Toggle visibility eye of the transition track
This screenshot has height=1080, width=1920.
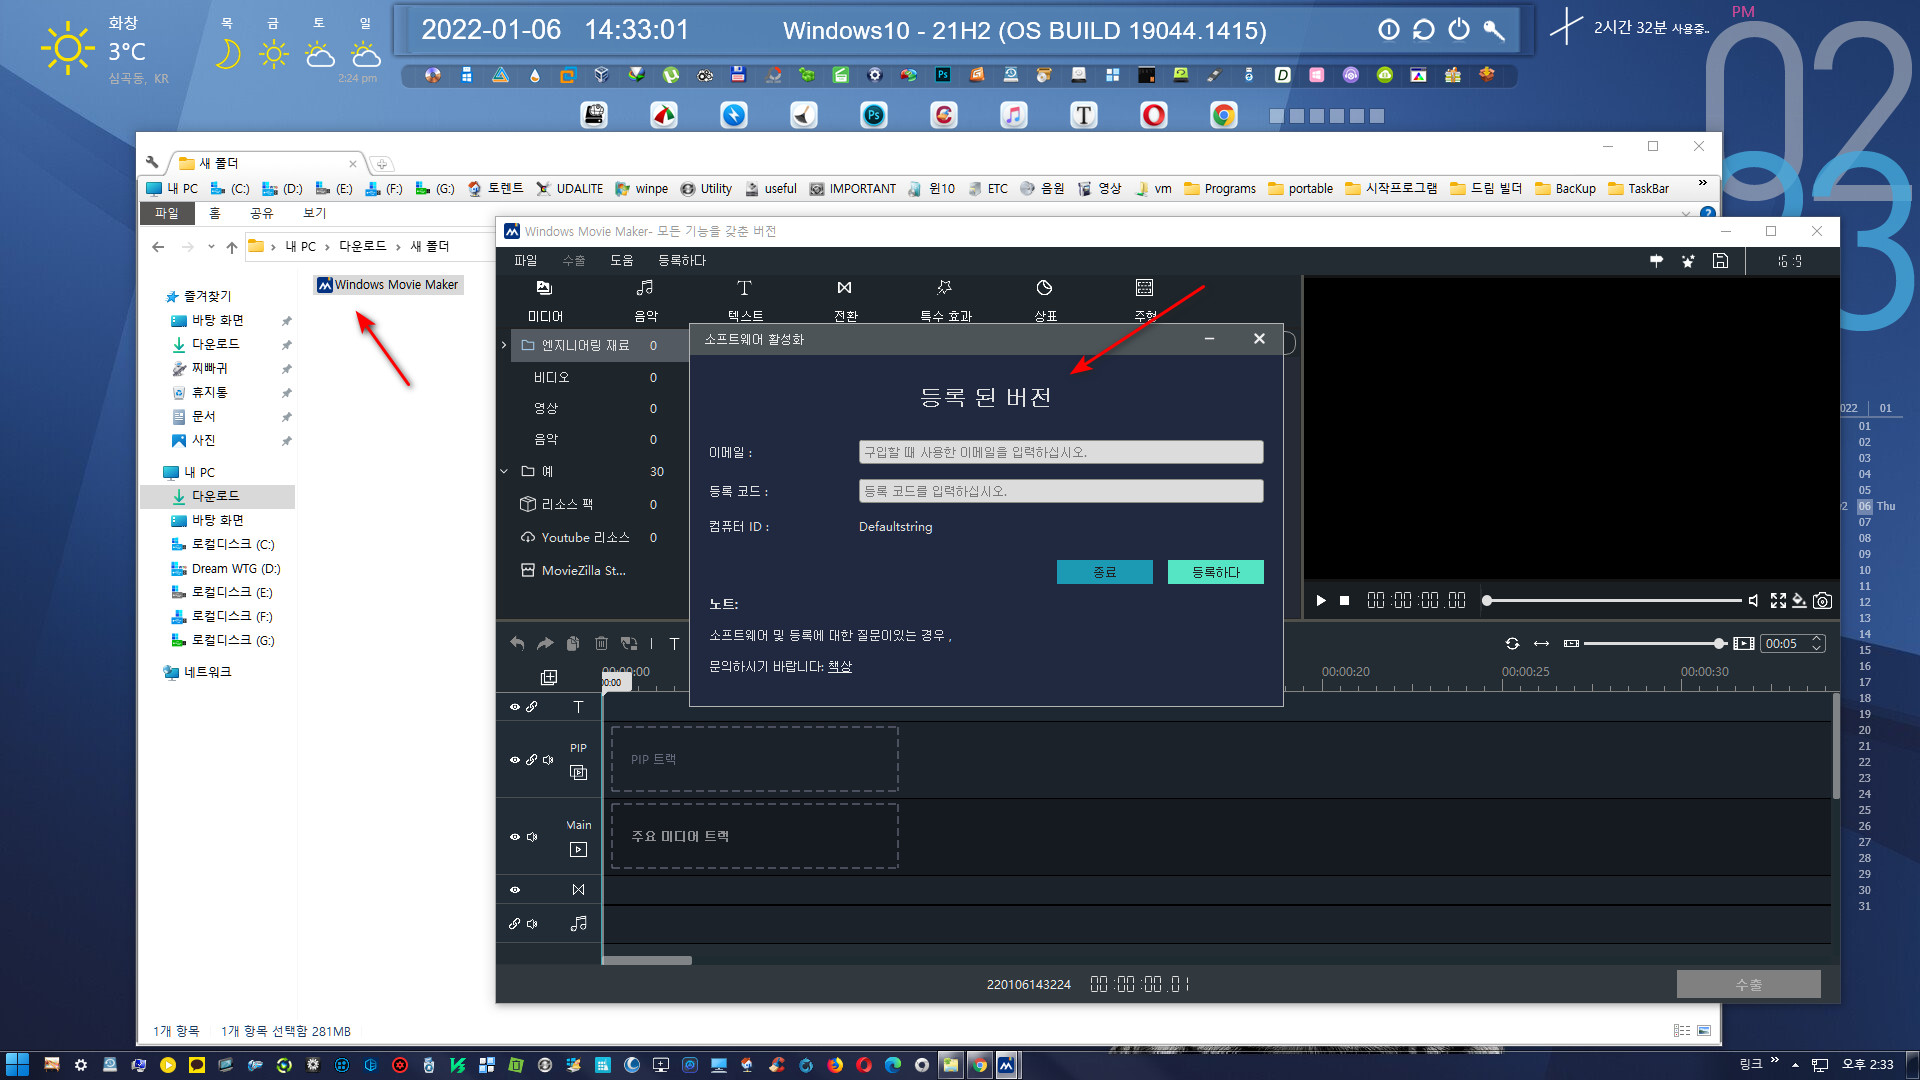tap(515, 890)
